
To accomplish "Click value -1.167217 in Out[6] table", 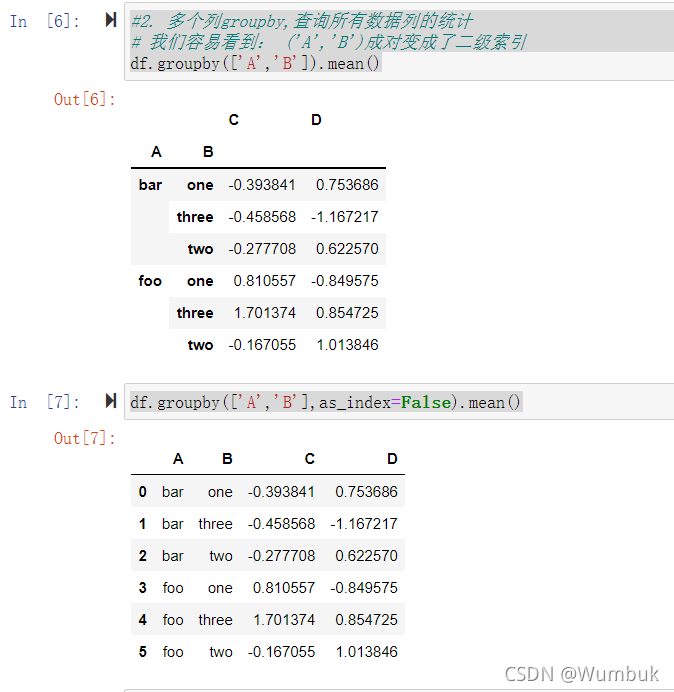I will click(345, 217).
